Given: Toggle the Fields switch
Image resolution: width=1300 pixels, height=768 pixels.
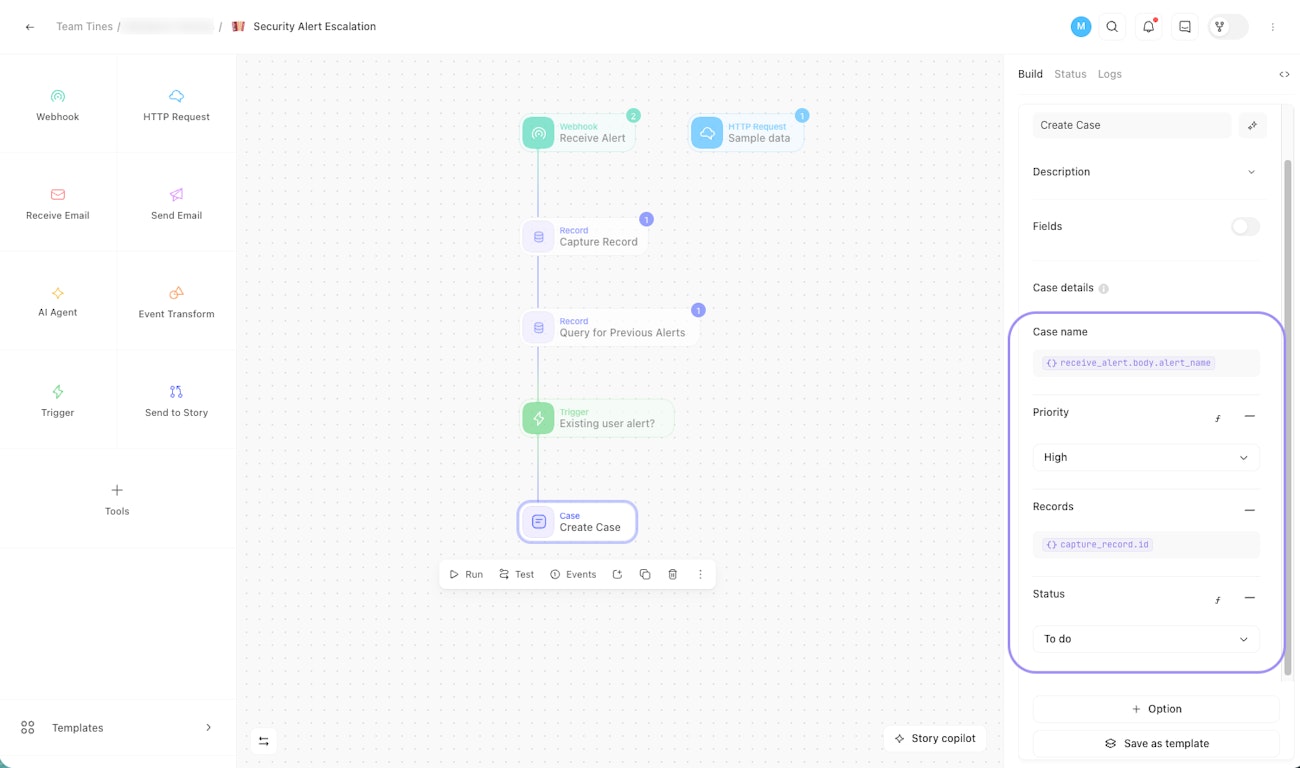Looking at the screenshot, I should coord(1245,227).
